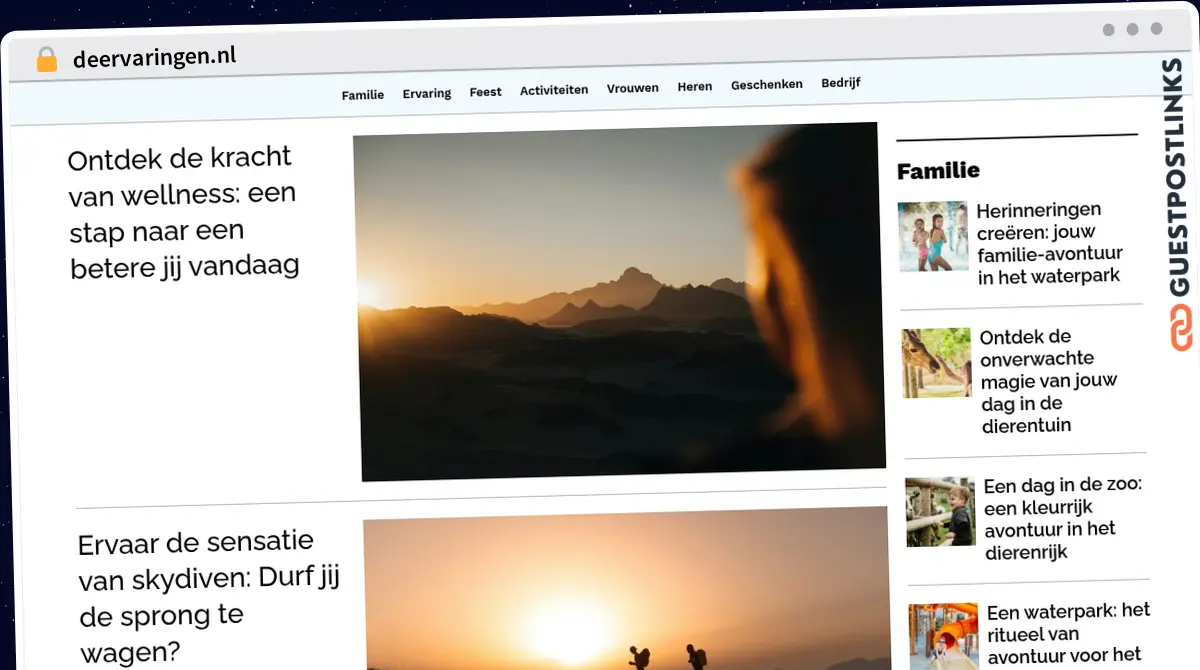Read the skydiven article headline

pos(210,597)
